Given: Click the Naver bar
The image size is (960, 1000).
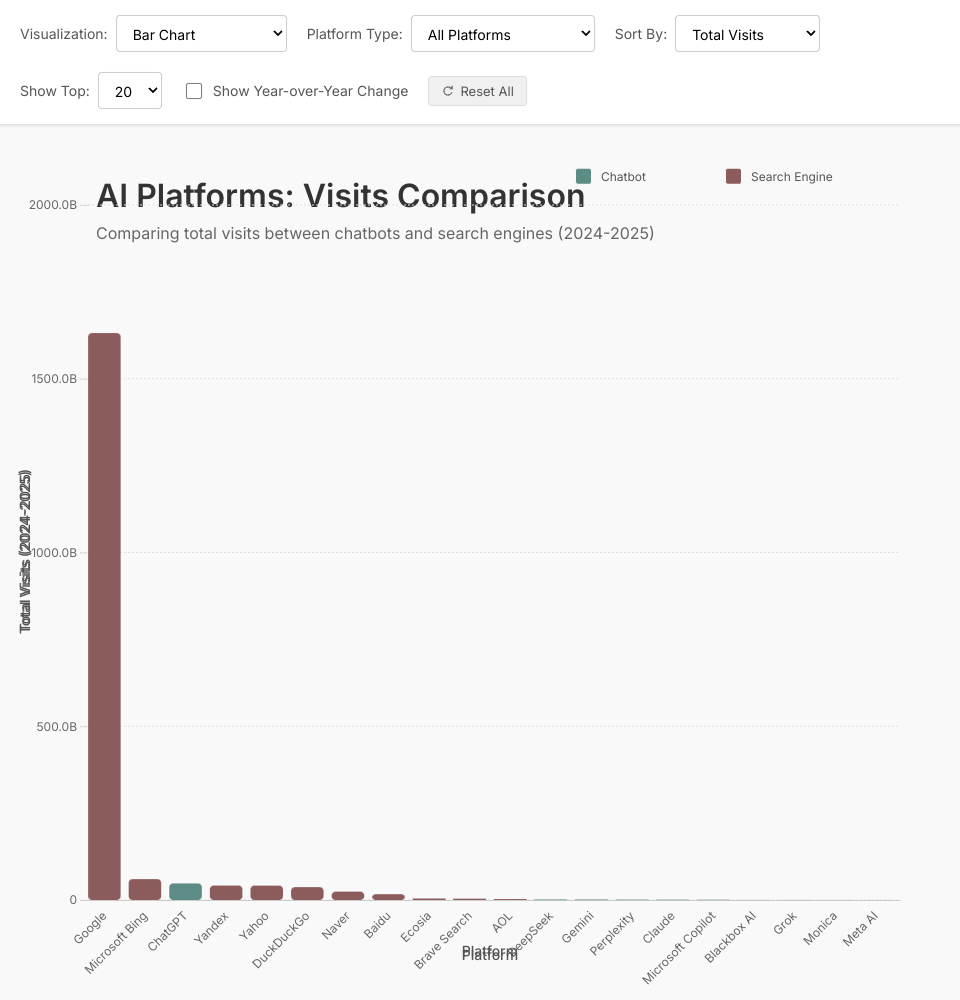Looking at the screenshot, I should pyautogui.click(x=348, y=895).
